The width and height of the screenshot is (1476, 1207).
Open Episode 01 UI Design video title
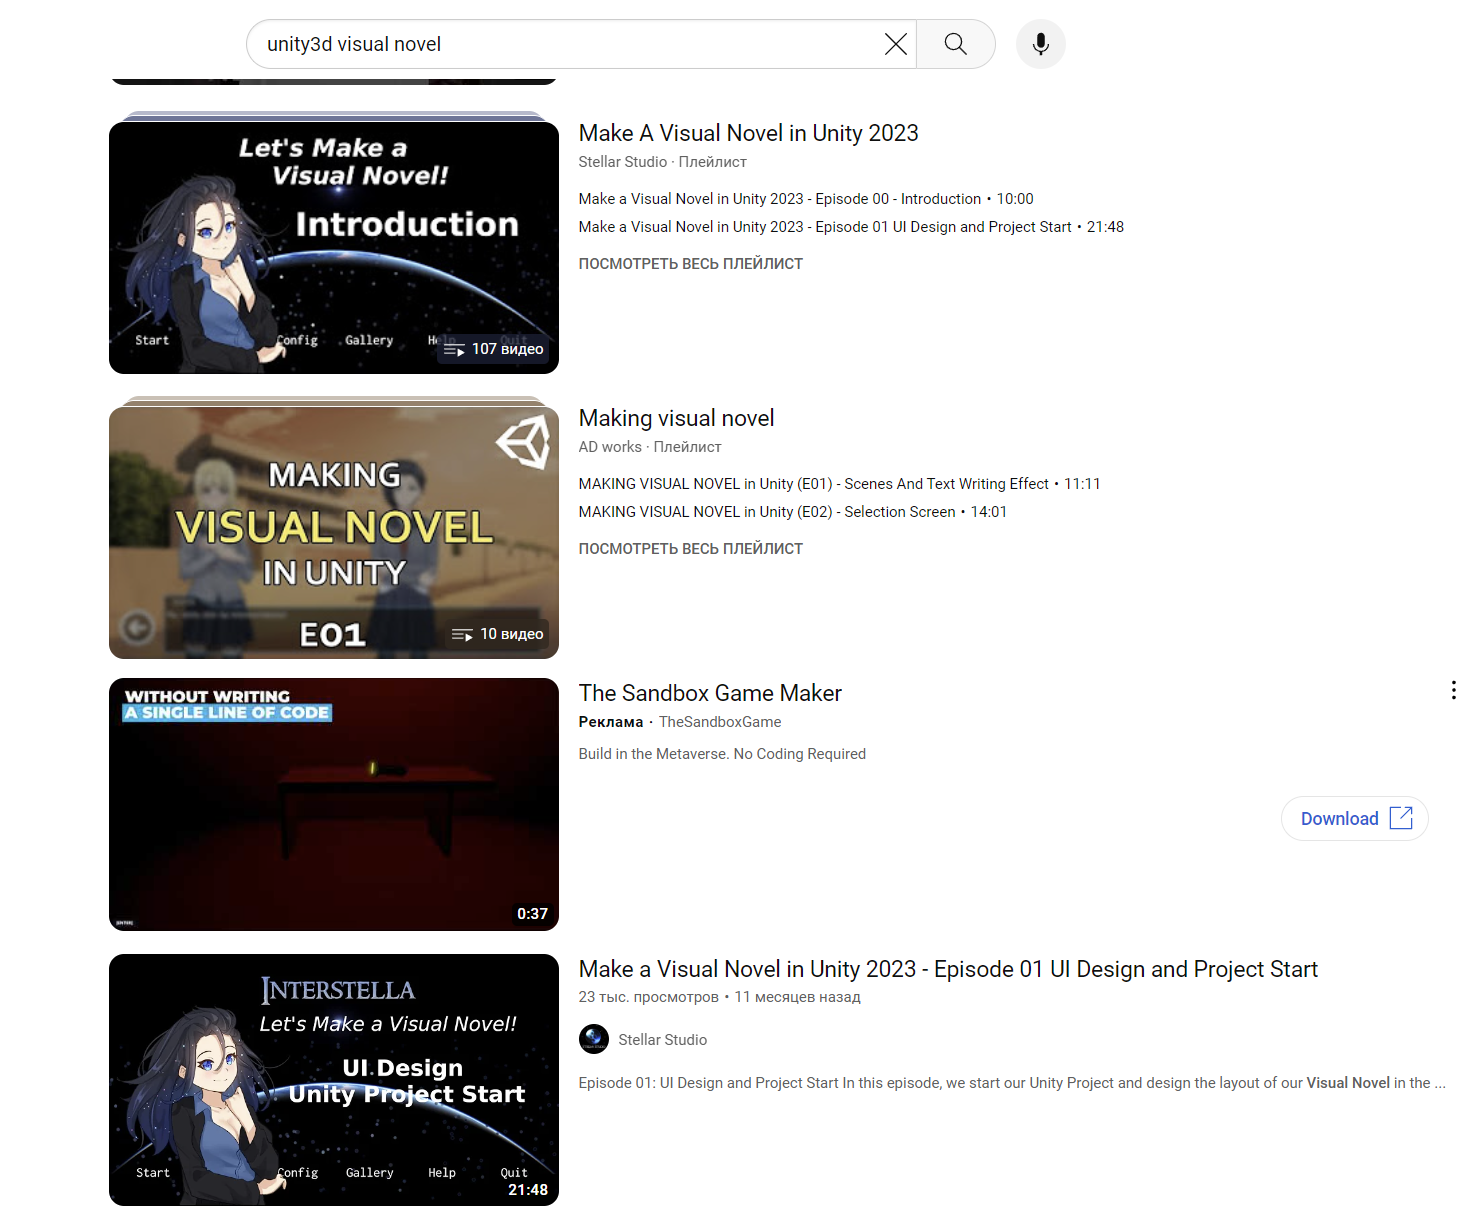(x=948, y=969)
